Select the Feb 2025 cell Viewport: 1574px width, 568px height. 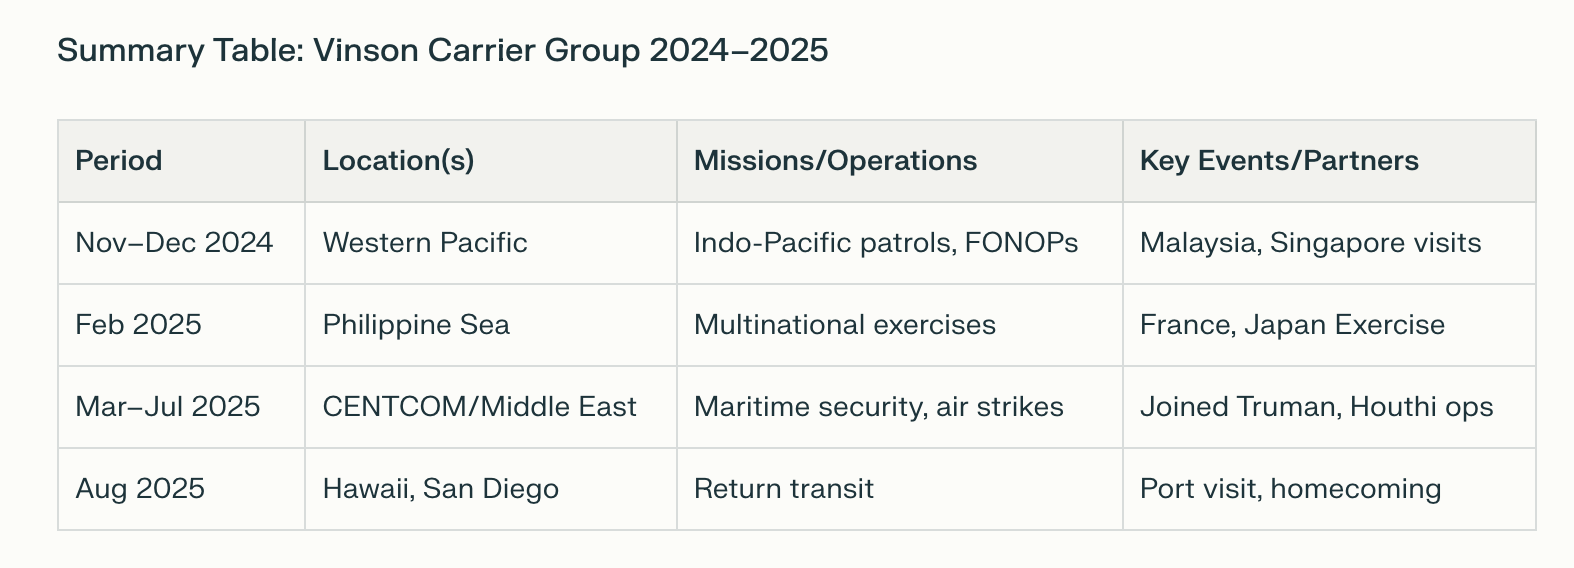[x=181, y=325]
